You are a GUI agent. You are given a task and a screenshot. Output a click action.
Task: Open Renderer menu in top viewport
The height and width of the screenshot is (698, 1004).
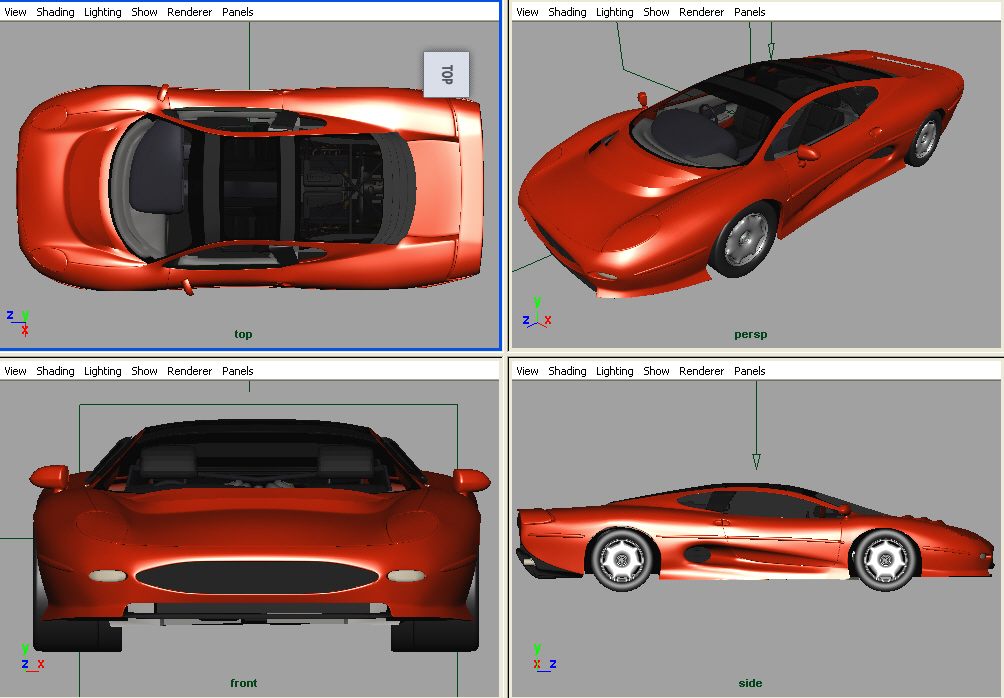pos(190,12)
